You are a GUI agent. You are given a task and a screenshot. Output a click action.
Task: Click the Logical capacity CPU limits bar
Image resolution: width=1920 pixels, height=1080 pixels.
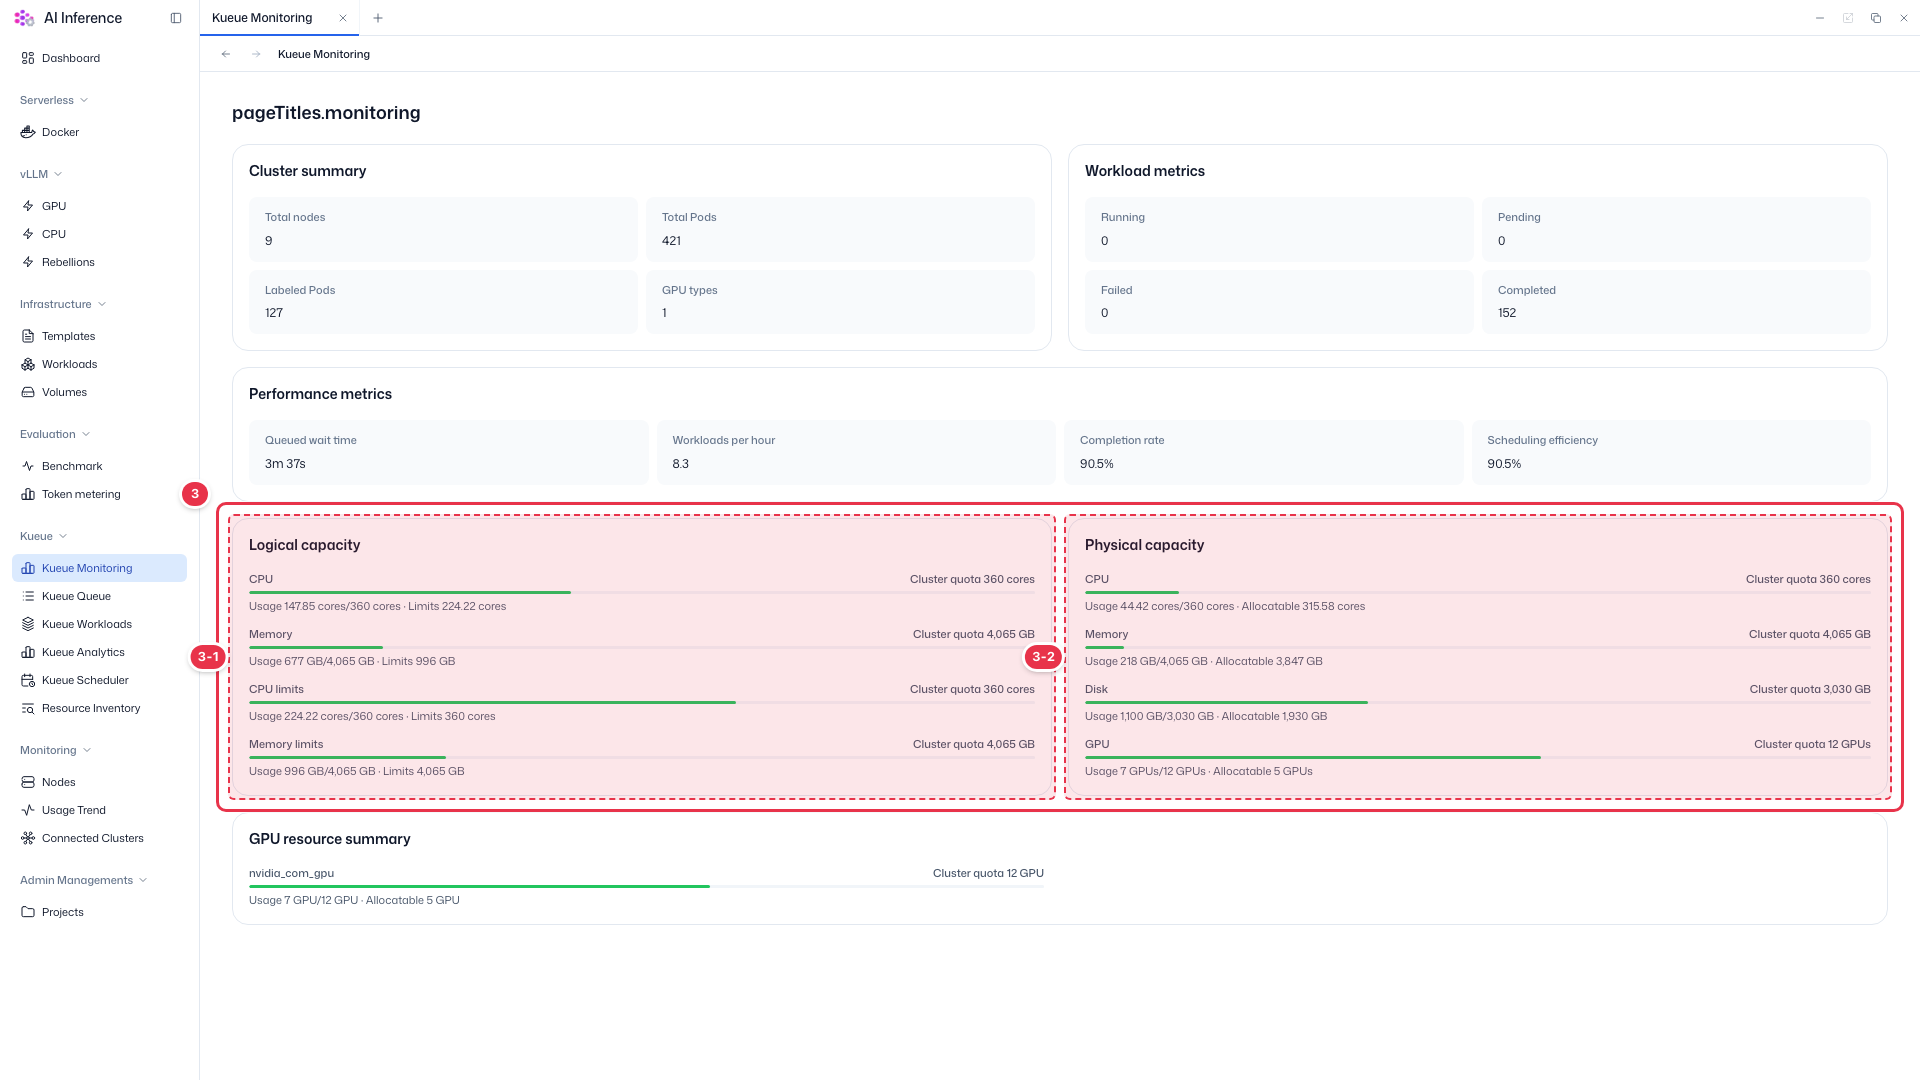tap(642, 703)
